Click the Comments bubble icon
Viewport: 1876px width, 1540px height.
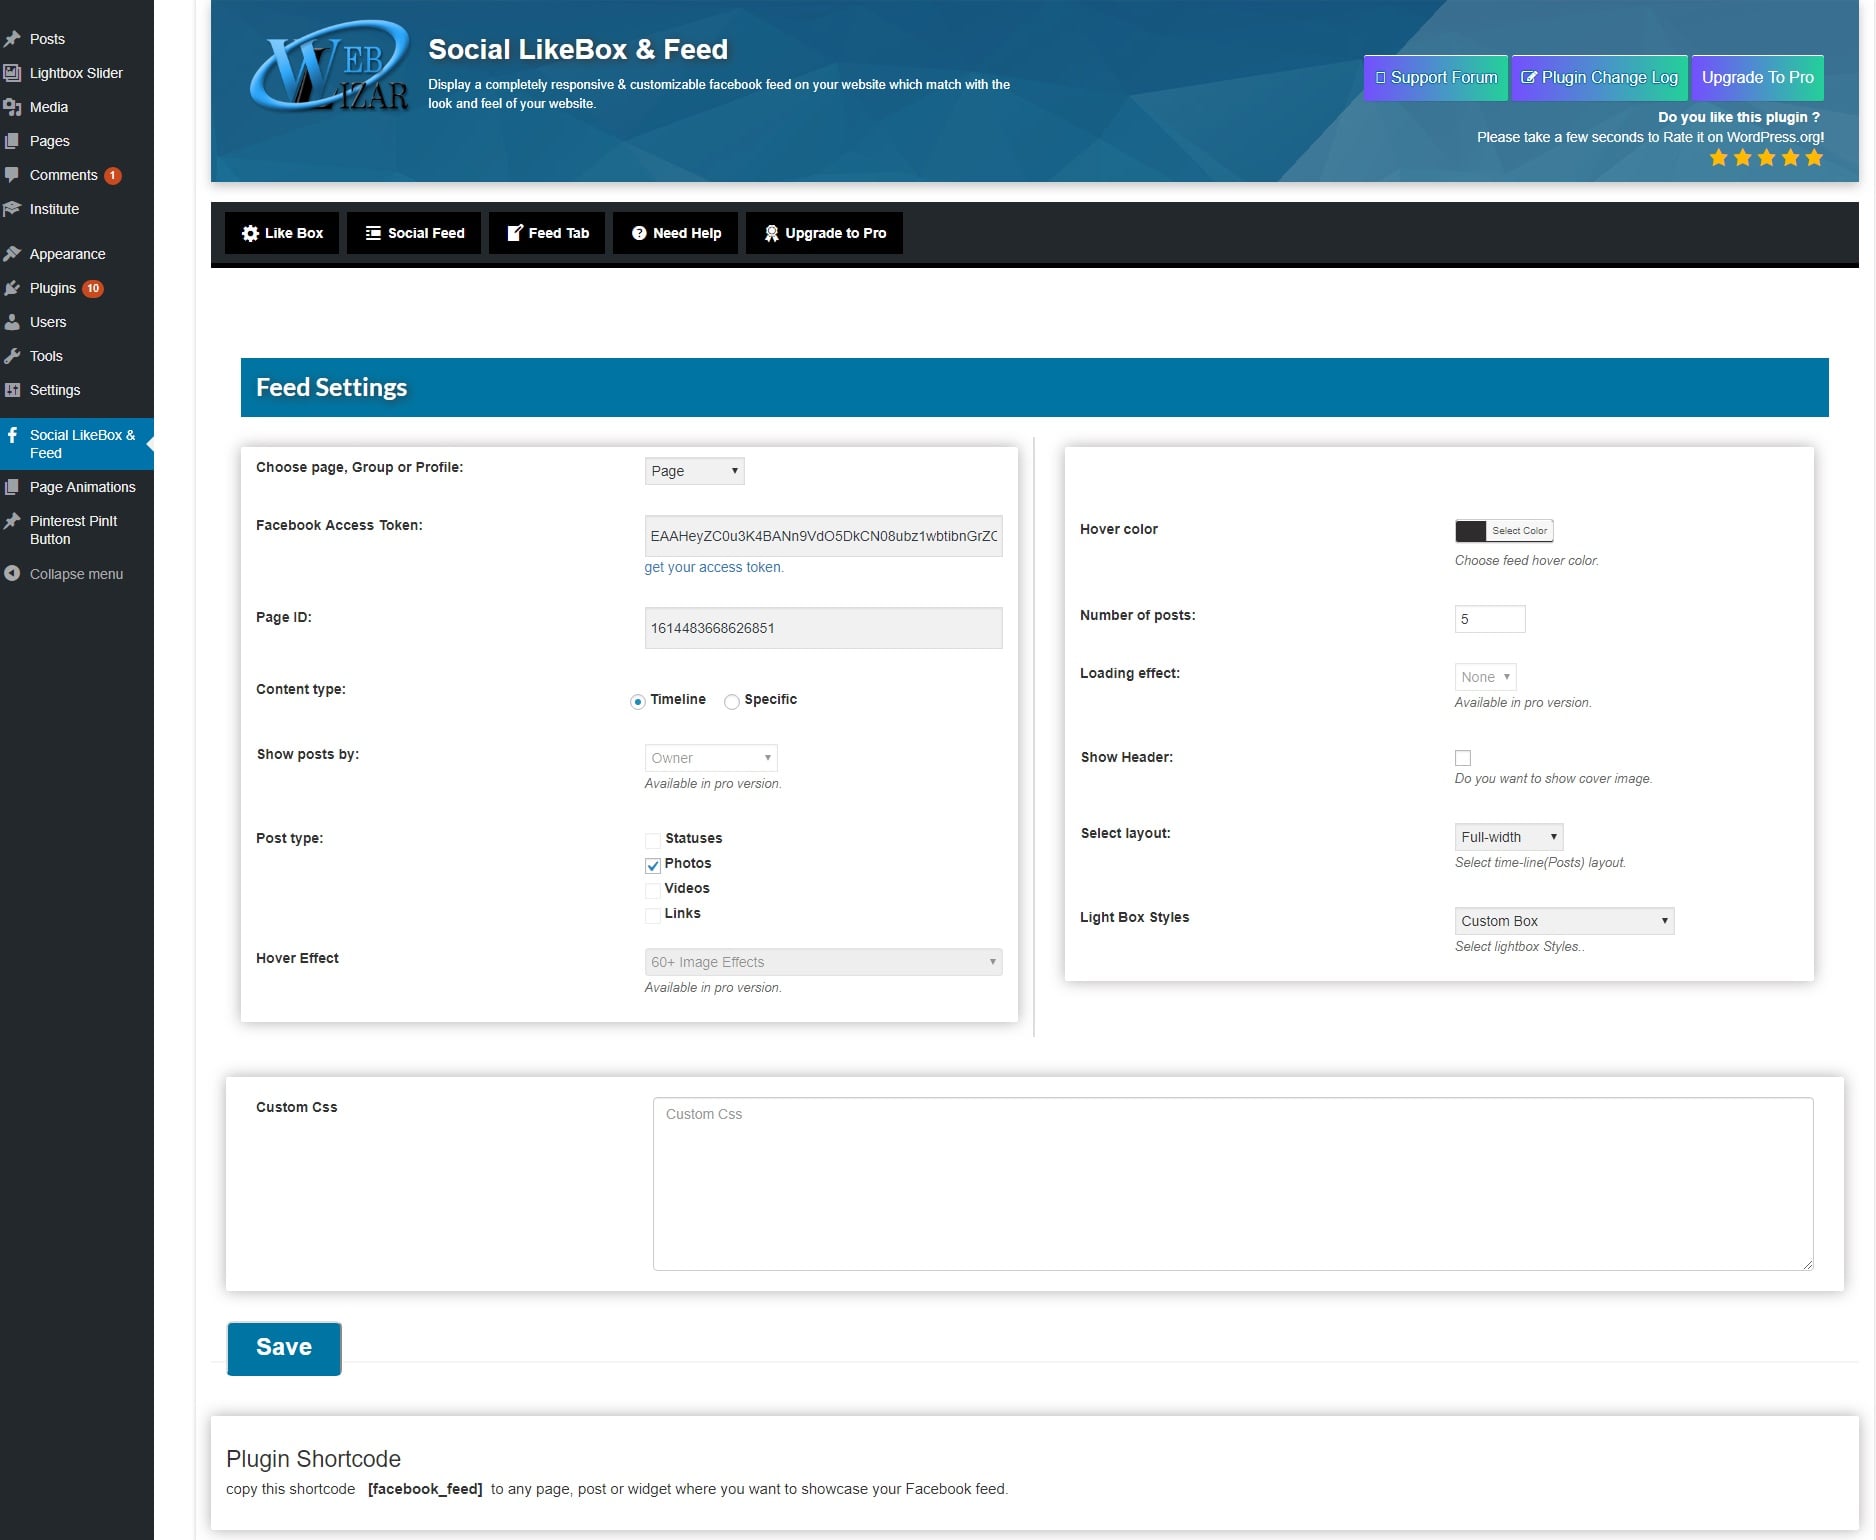[12, 175]
